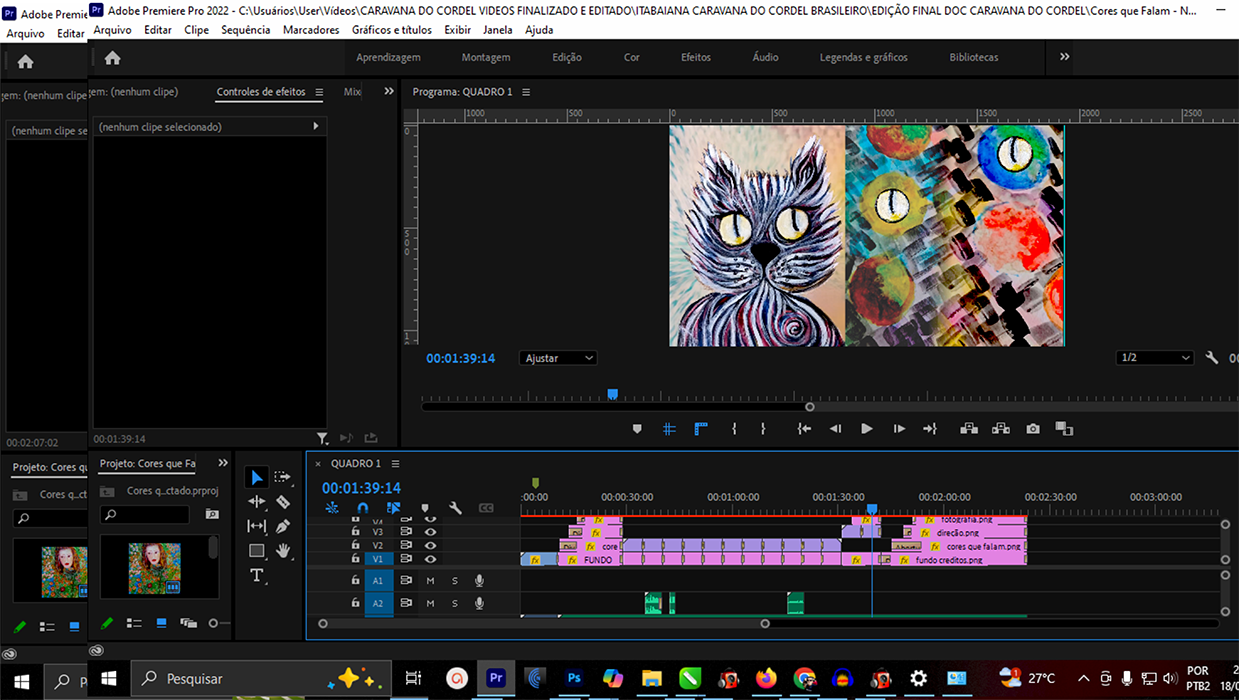Open timeline display settings wrench
This screenshot has width=1239, height=700.
click(x=456, y=508)
